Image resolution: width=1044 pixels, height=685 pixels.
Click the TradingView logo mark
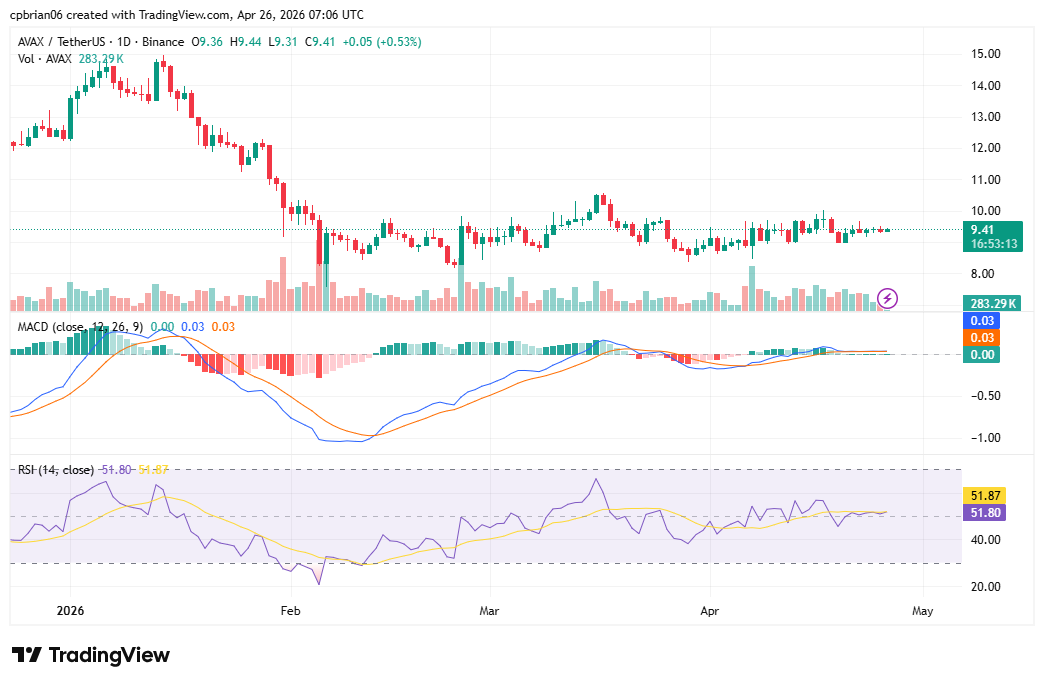[x=27, y=656]
